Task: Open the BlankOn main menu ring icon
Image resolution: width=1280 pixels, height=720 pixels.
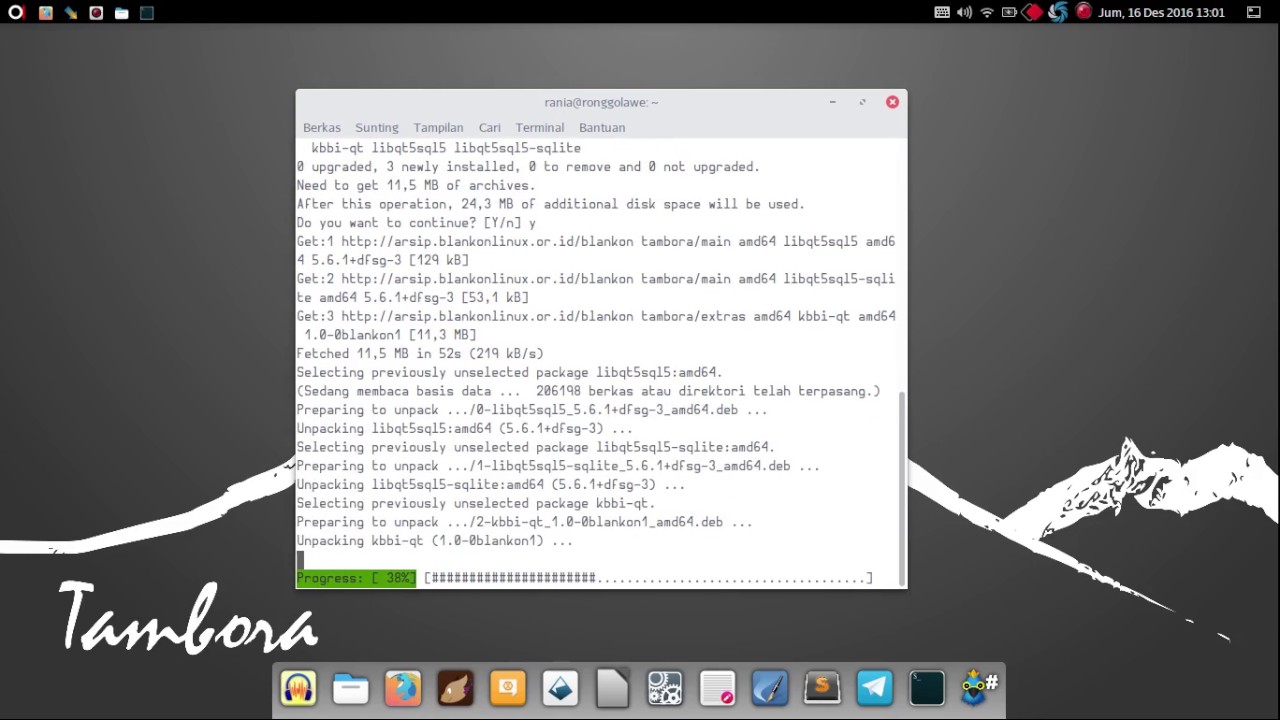Action: click(16, 13)
